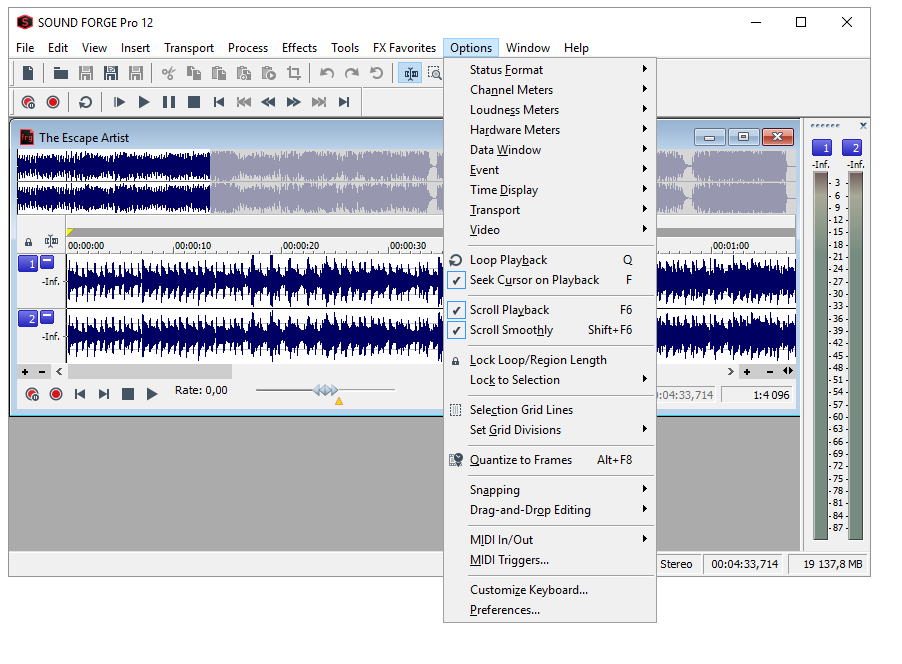Click the New file icon in toolbar

[x=28, y=73]
